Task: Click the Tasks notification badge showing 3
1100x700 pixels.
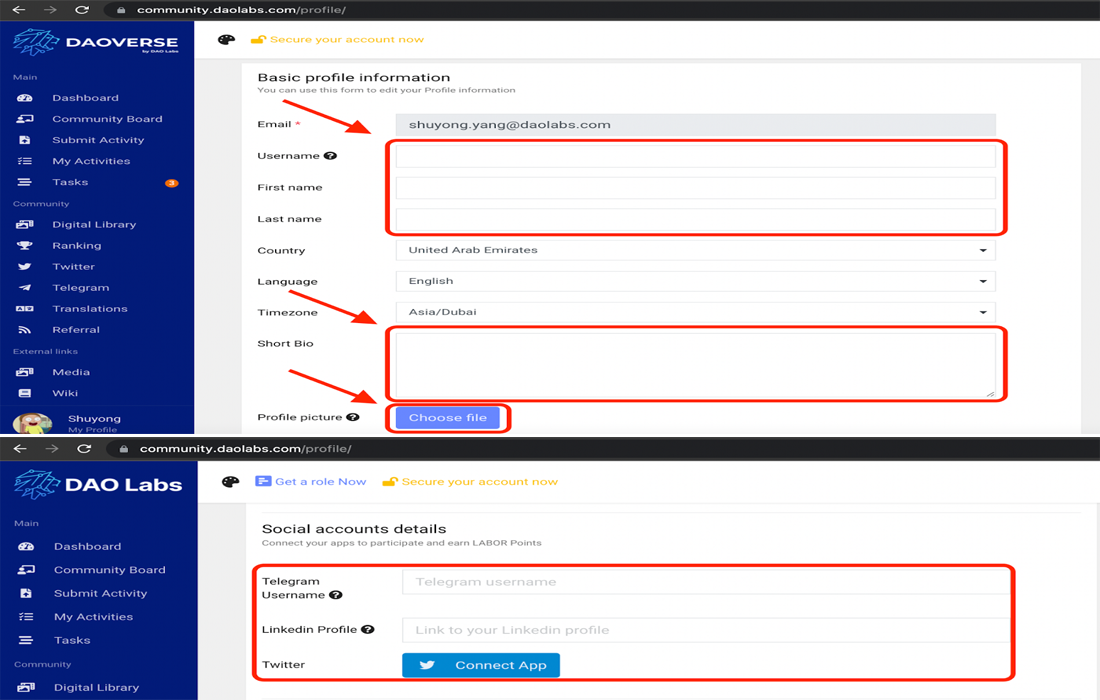Action: coord(171,183)
